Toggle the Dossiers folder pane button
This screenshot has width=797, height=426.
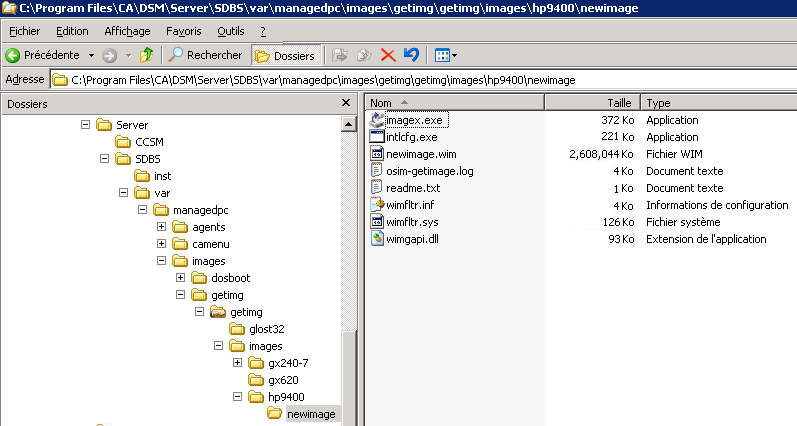coord(286,55)
